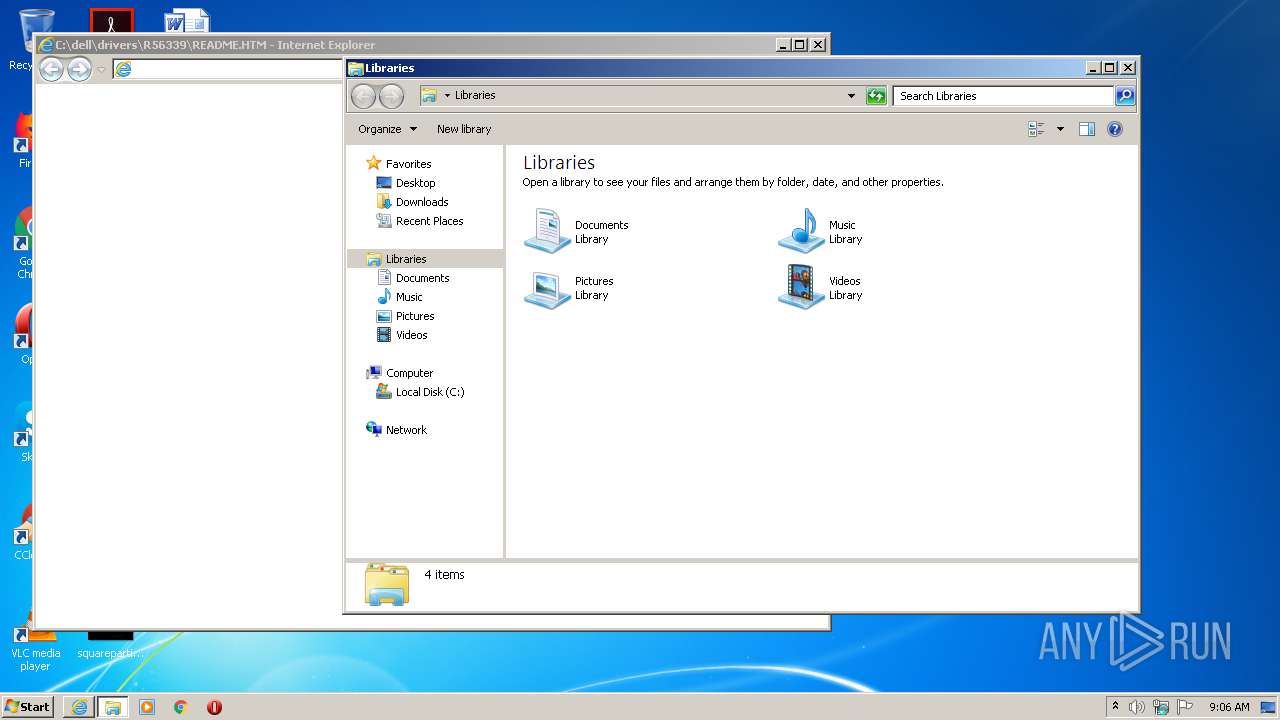Click the New library button
Viewport: 1280px width, 720px height.
[x=464, y=129]
